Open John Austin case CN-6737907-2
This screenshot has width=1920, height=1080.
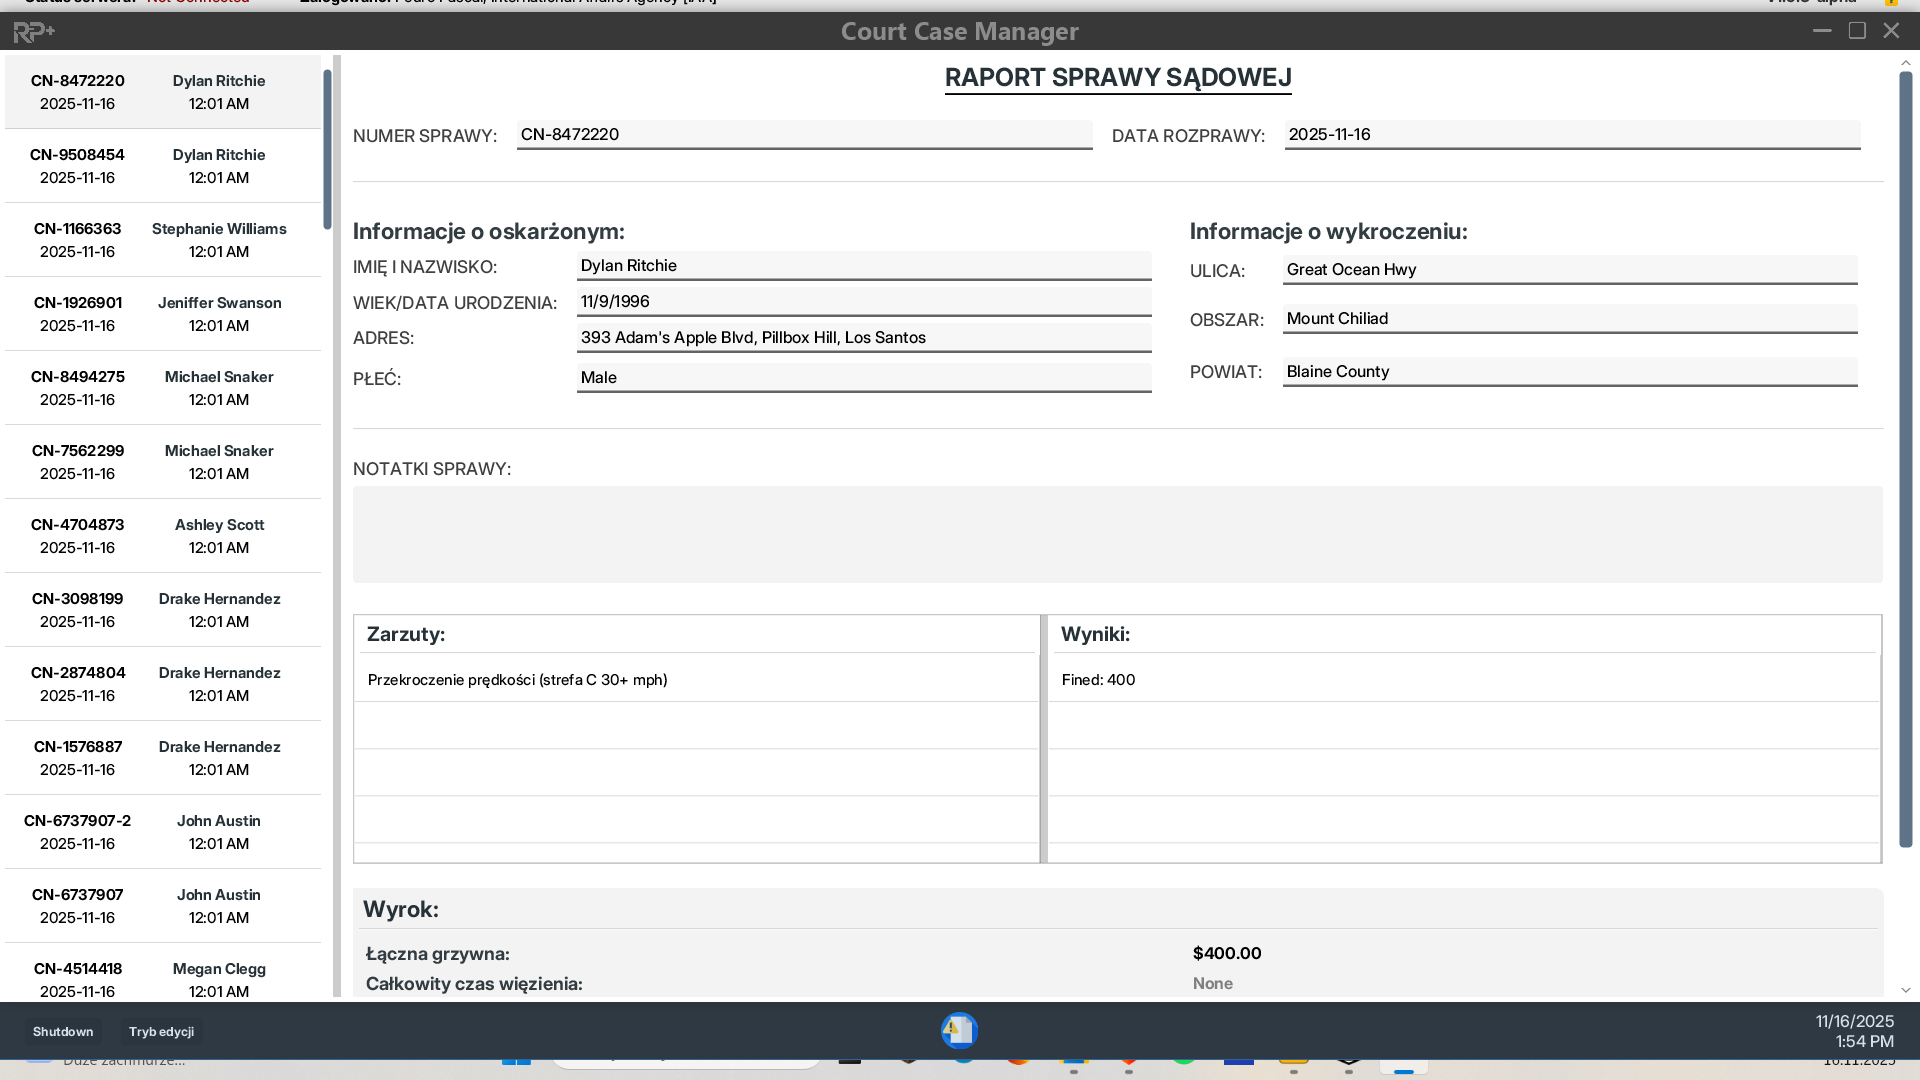click(x=163, y=832)
